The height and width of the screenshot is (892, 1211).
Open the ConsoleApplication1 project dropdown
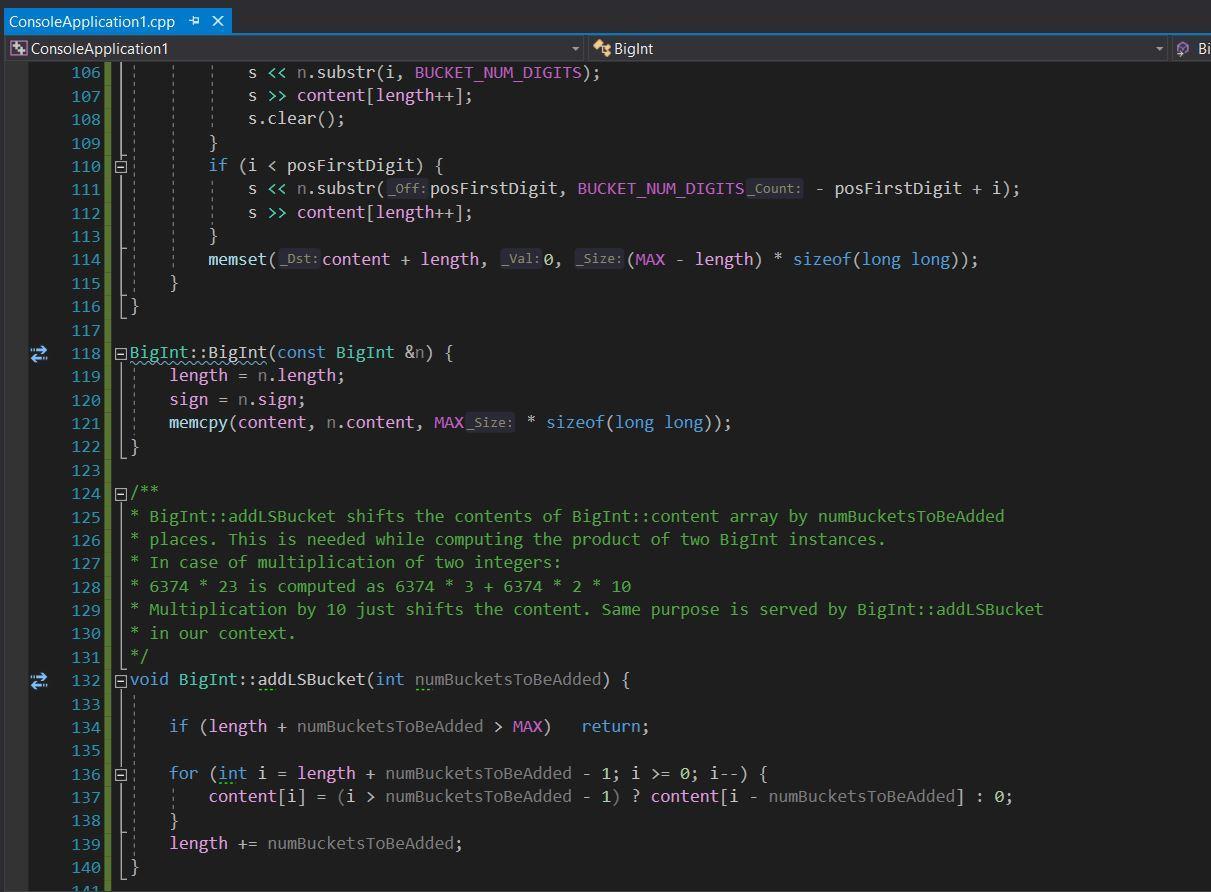pyautogui.click(x=575, y=48)
